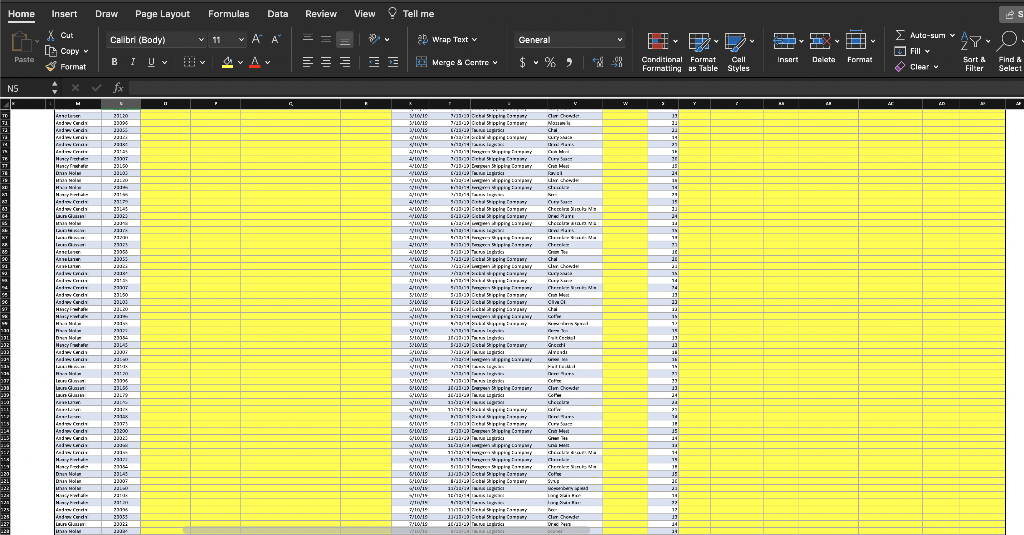This screenshot has height=535, width=1024.
Task: Switch to the Formulas tab
Action: (x=229, y=14)
